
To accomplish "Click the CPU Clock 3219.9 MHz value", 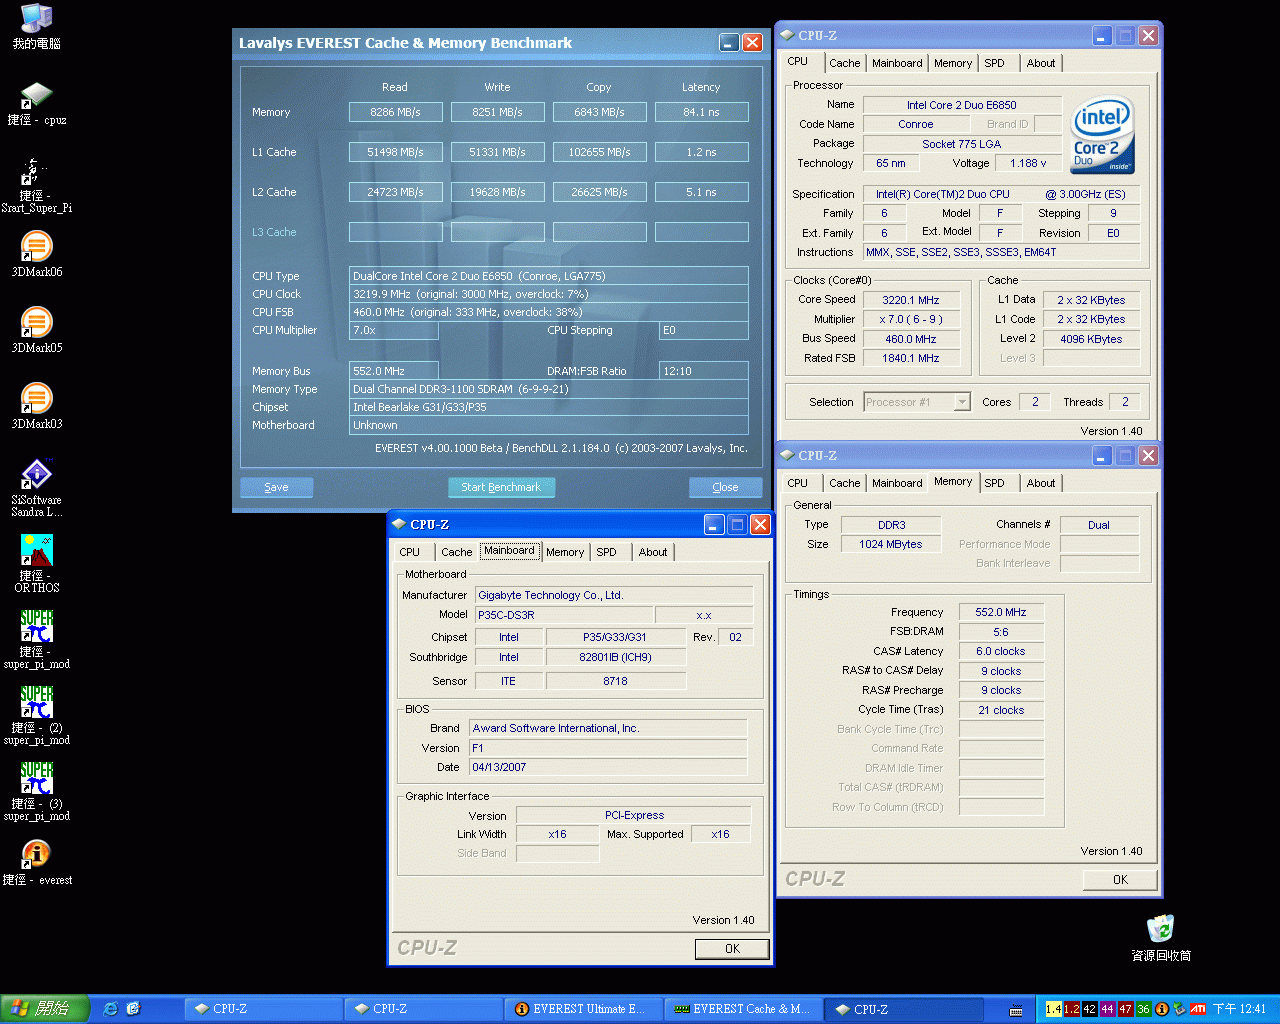I will click(548, 294).
